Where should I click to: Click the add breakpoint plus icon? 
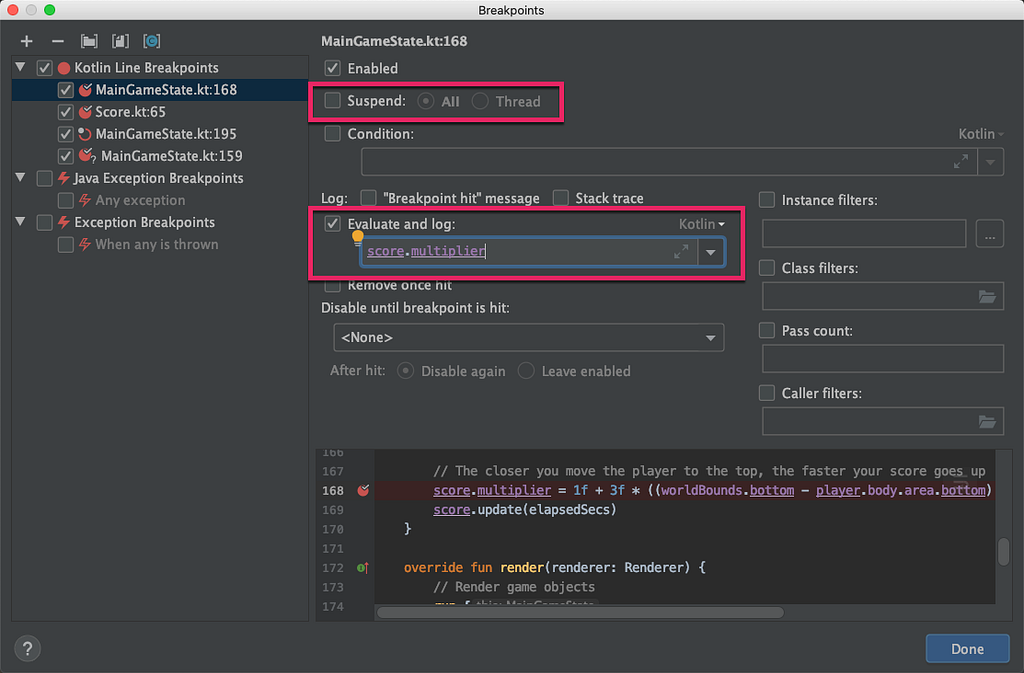[27, 41]
